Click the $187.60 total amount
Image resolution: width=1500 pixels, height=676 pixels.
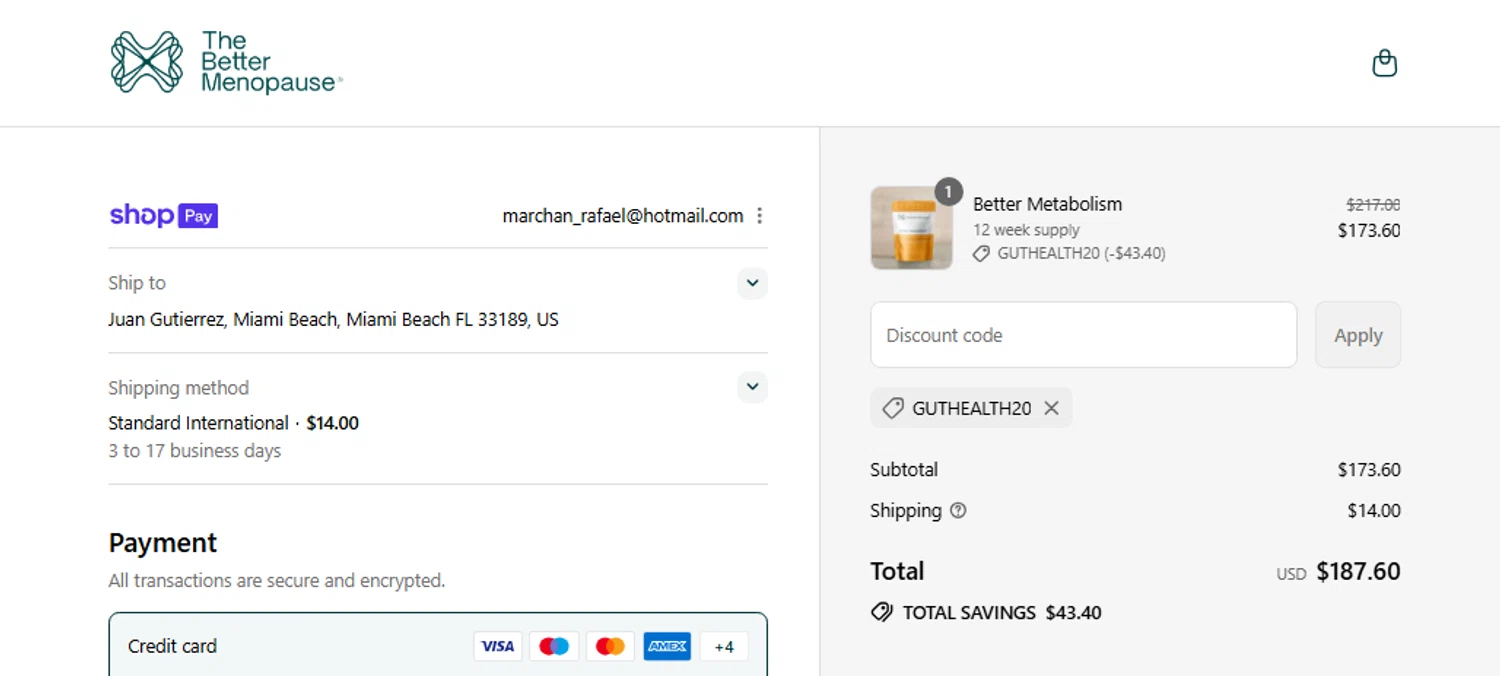click(x=1358, y=571)
